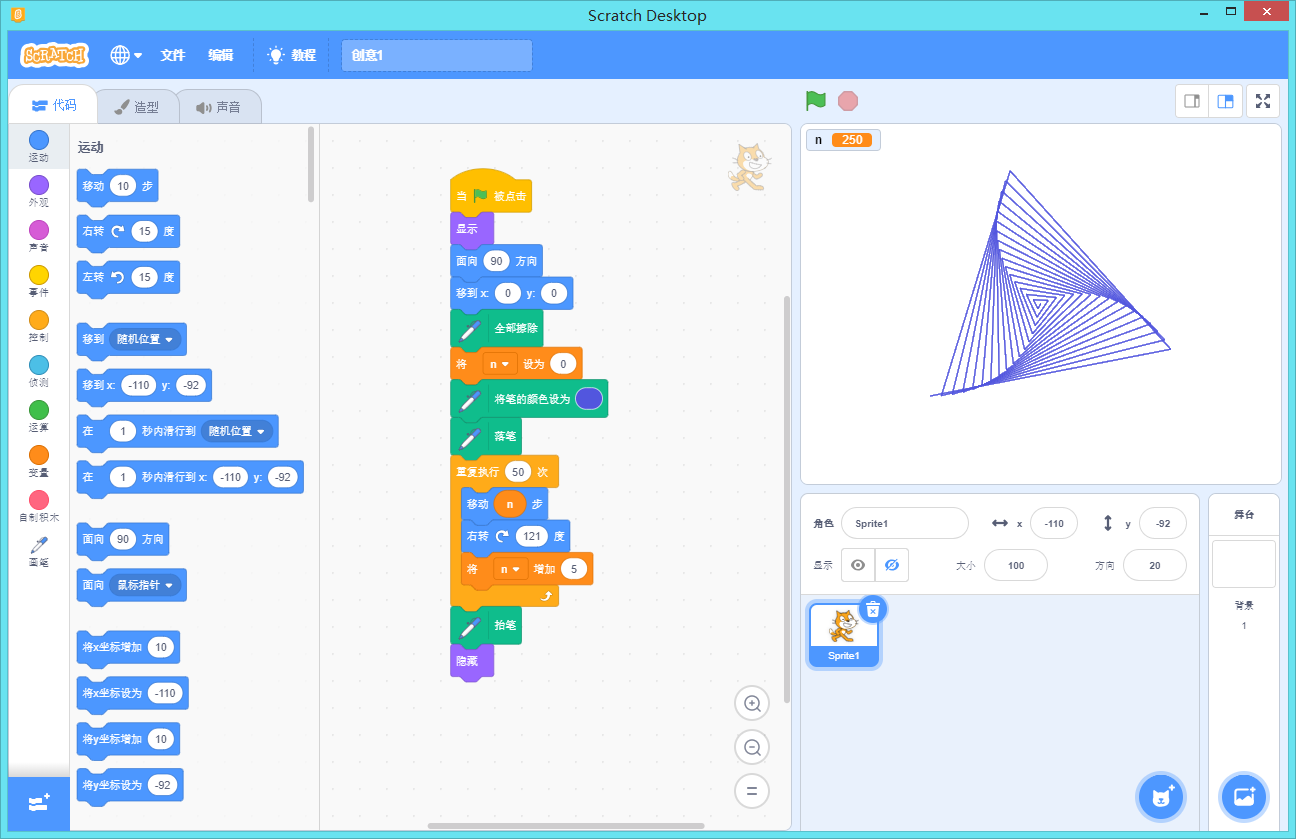This screenshot has width=1296, height=839.
Task: Show Sprite1 with the eye toggle
Action: click(857, 565)
